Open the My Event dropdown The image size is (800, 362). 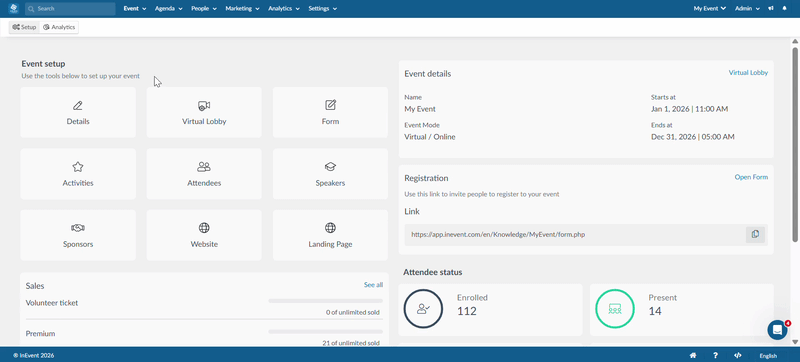(710, 9)
